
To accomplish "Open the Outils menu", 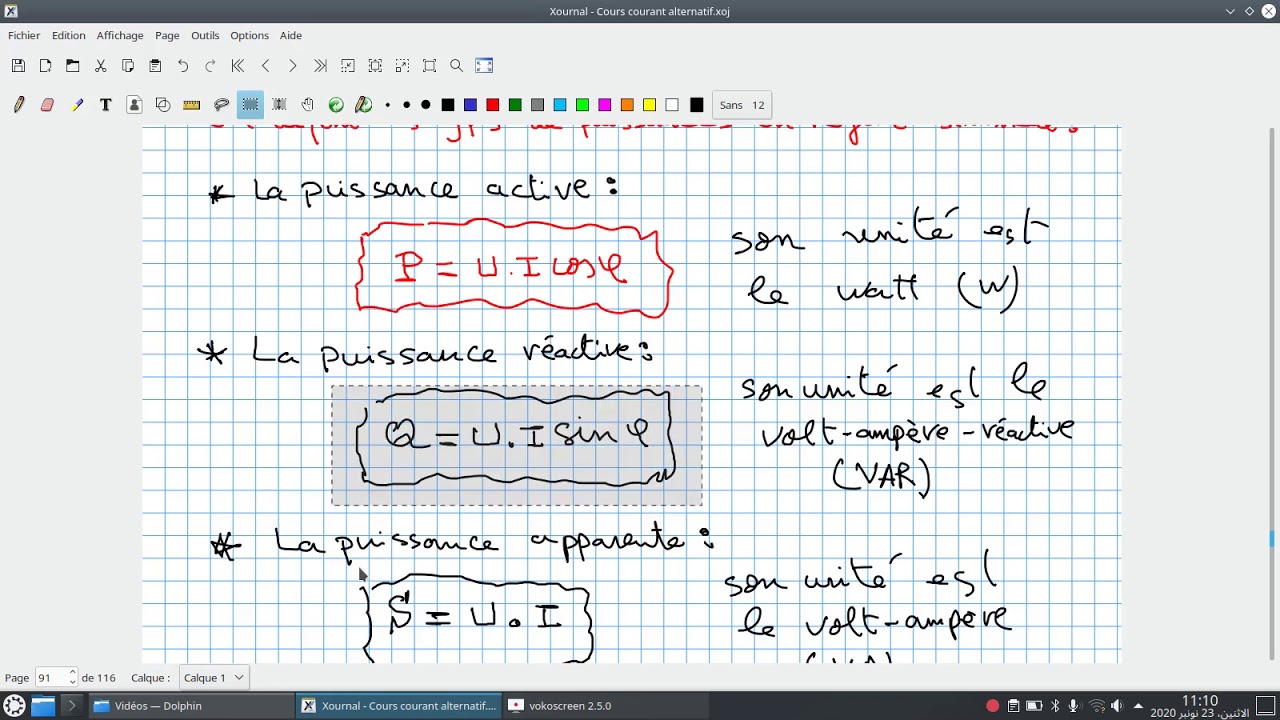I will [205, 35].
